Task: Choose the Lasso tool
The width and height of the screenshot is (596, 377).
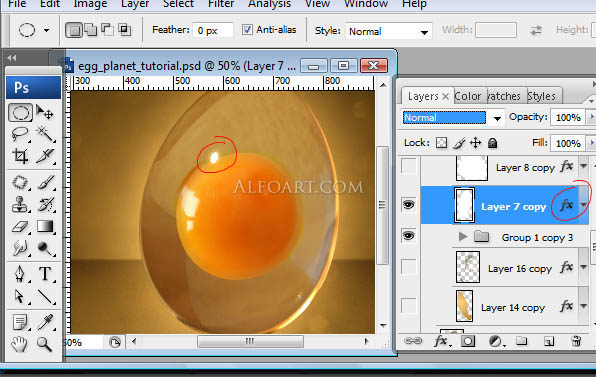Action: [x=20, y=134]
